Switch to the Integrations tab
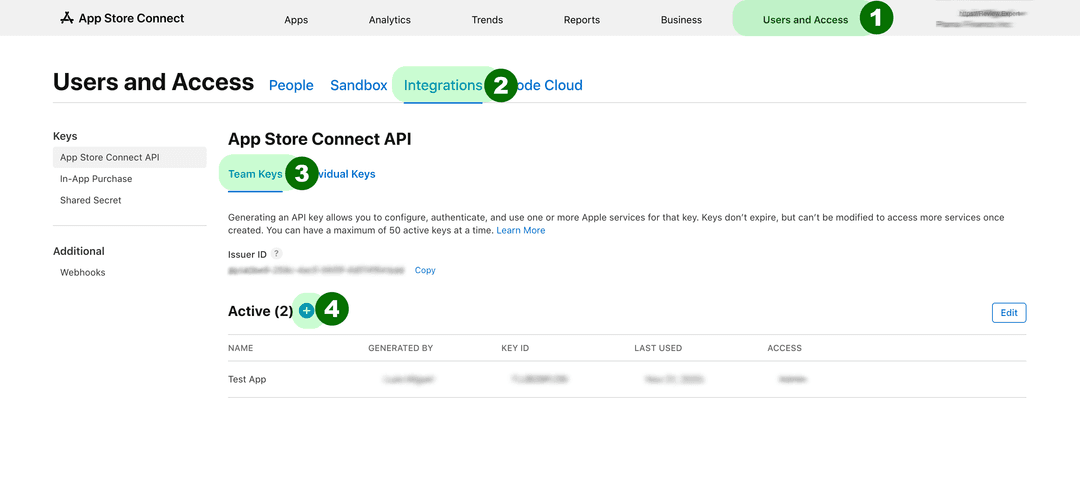Viewport: 1080px width, 504px height. tap(443, 85)
